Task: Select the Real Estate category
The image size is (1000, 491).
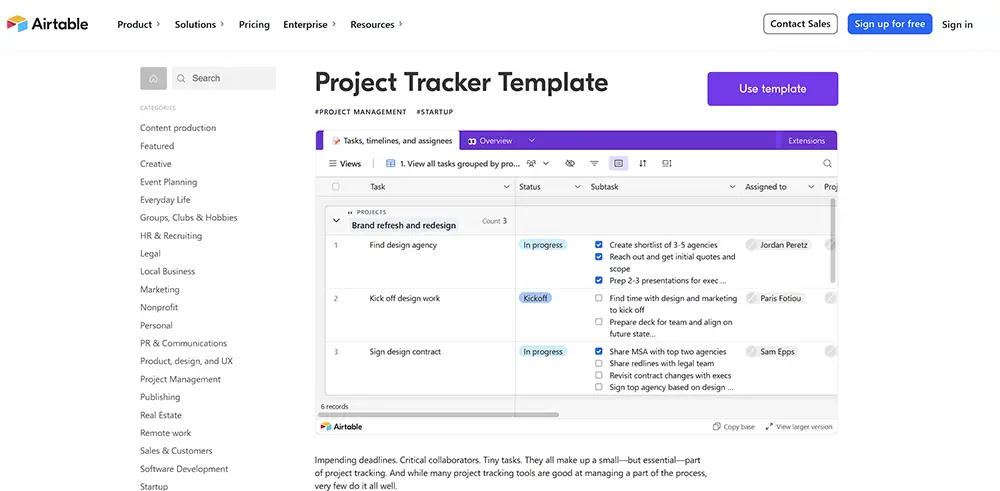Action: coord(161,415)
